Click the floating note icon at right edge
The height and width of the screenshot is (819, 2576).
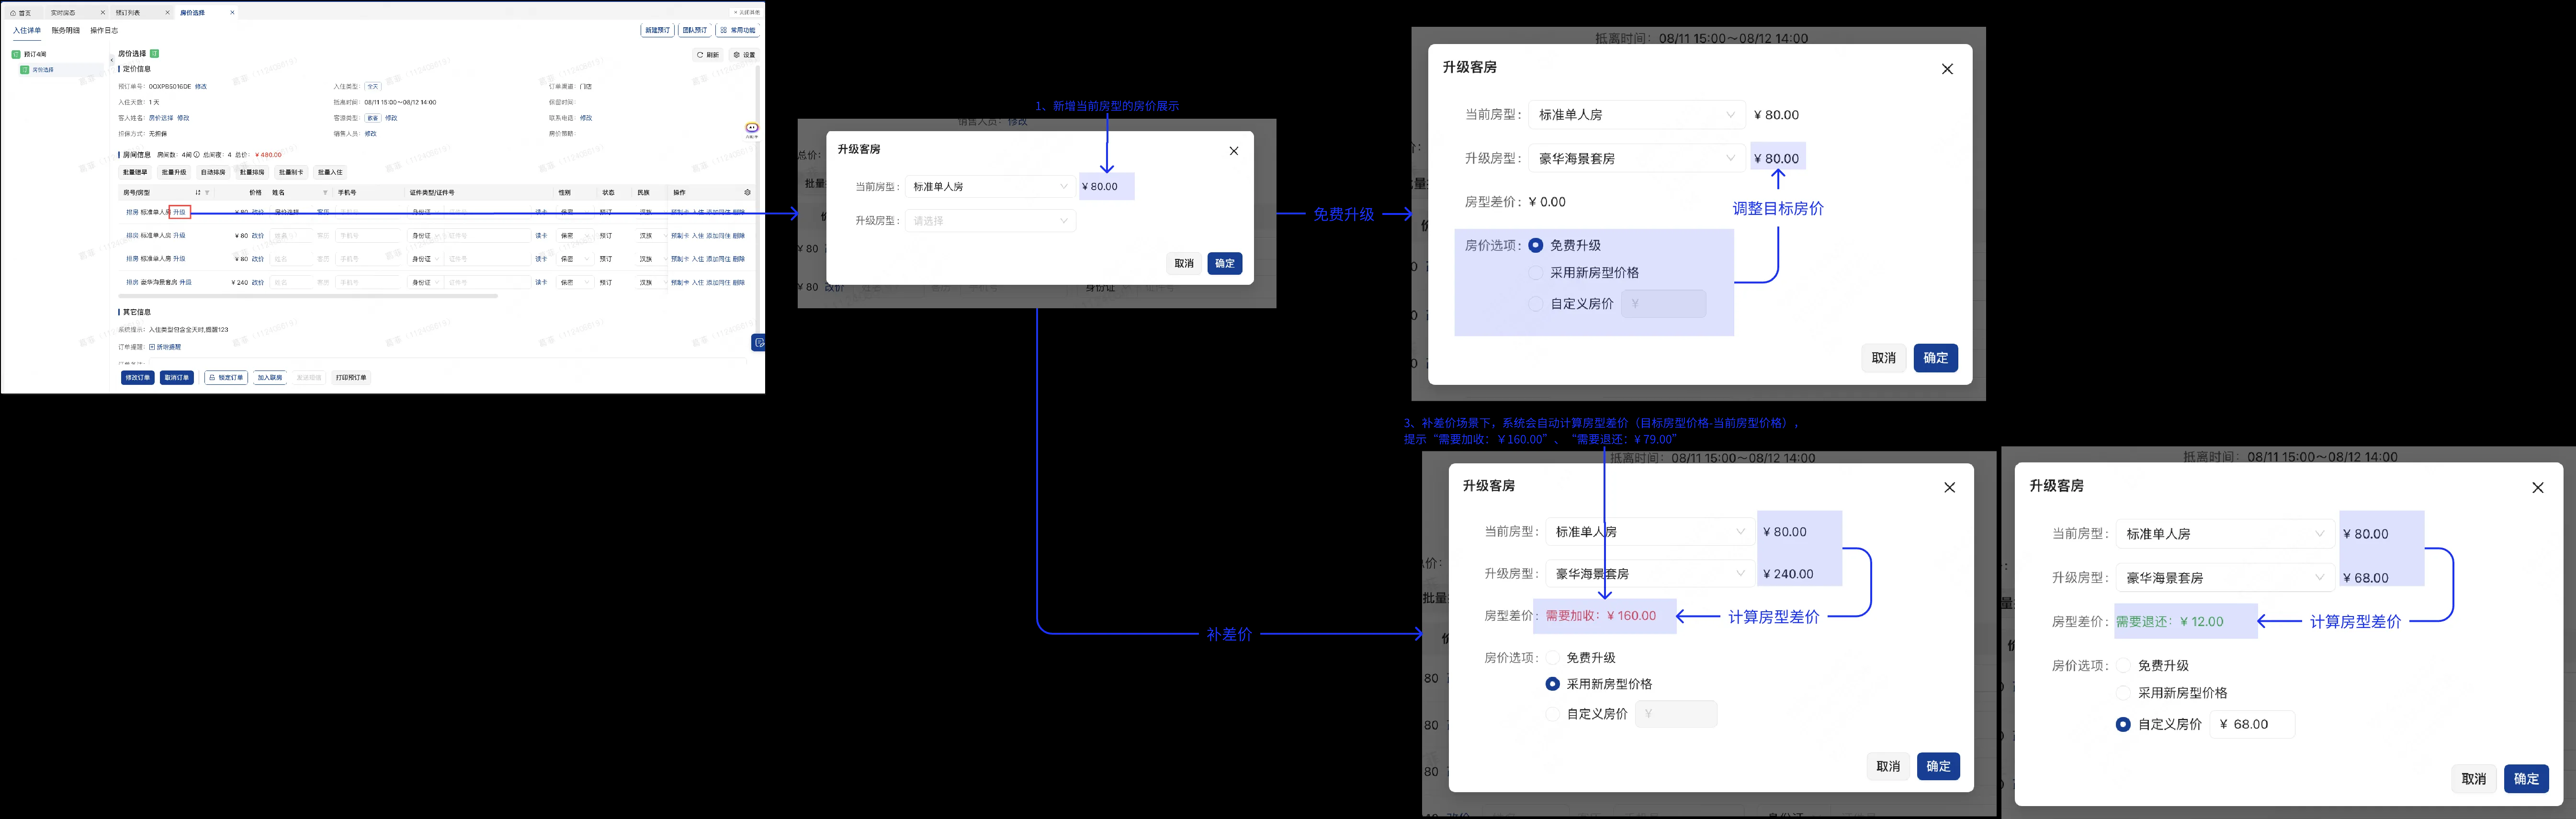pyautogui.click(x=759, y=343)
